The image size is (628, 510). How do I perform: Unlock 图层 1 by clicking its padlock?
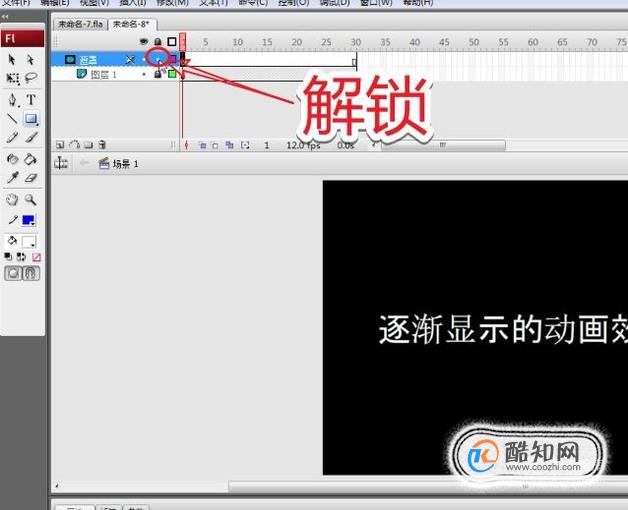pyautogui.click(x=158, y=74)
